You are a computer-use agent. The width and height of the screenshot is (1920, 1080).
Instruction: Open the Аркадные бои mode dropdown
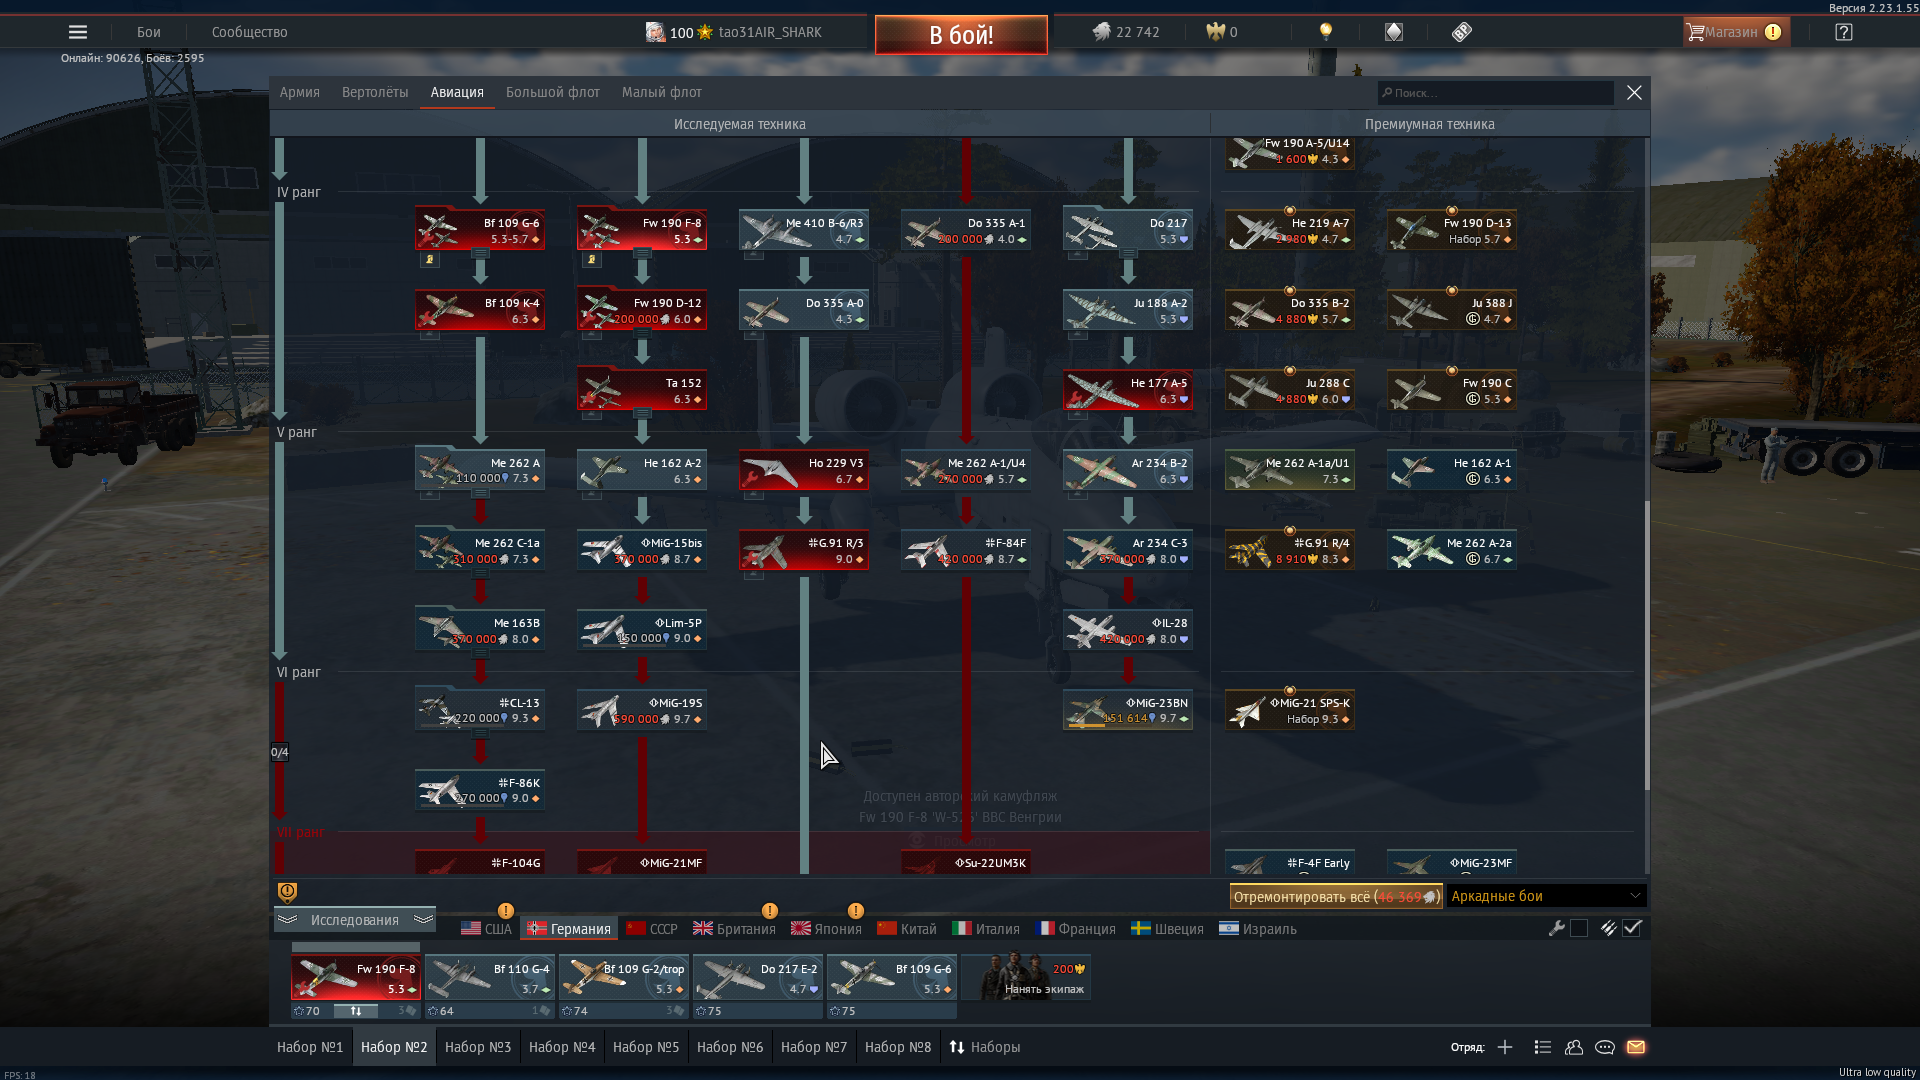[x=1546, y=896]
